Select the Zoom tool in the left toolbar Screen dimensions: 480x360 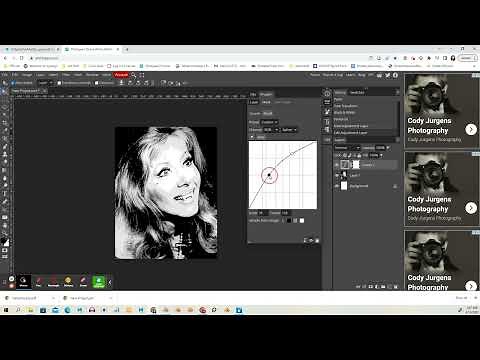point(5,233)
